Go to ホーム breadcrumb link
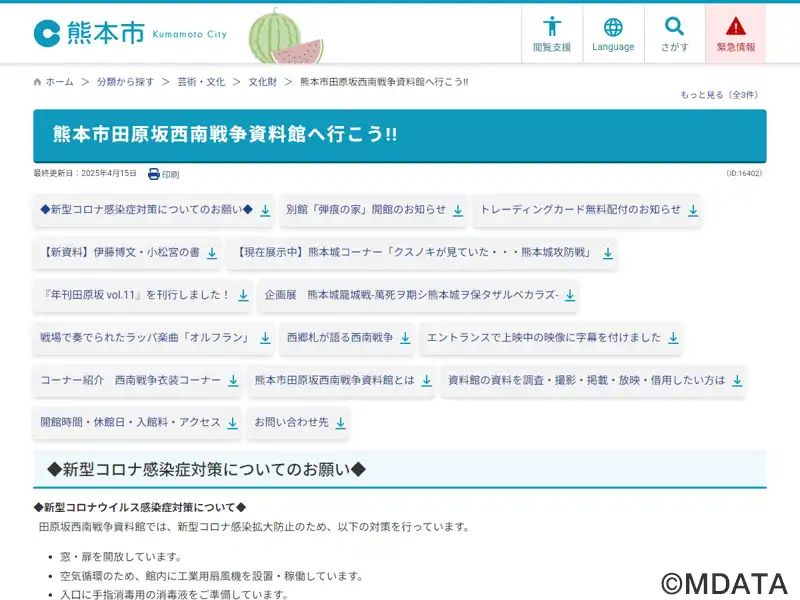 (x=60, y=82)
